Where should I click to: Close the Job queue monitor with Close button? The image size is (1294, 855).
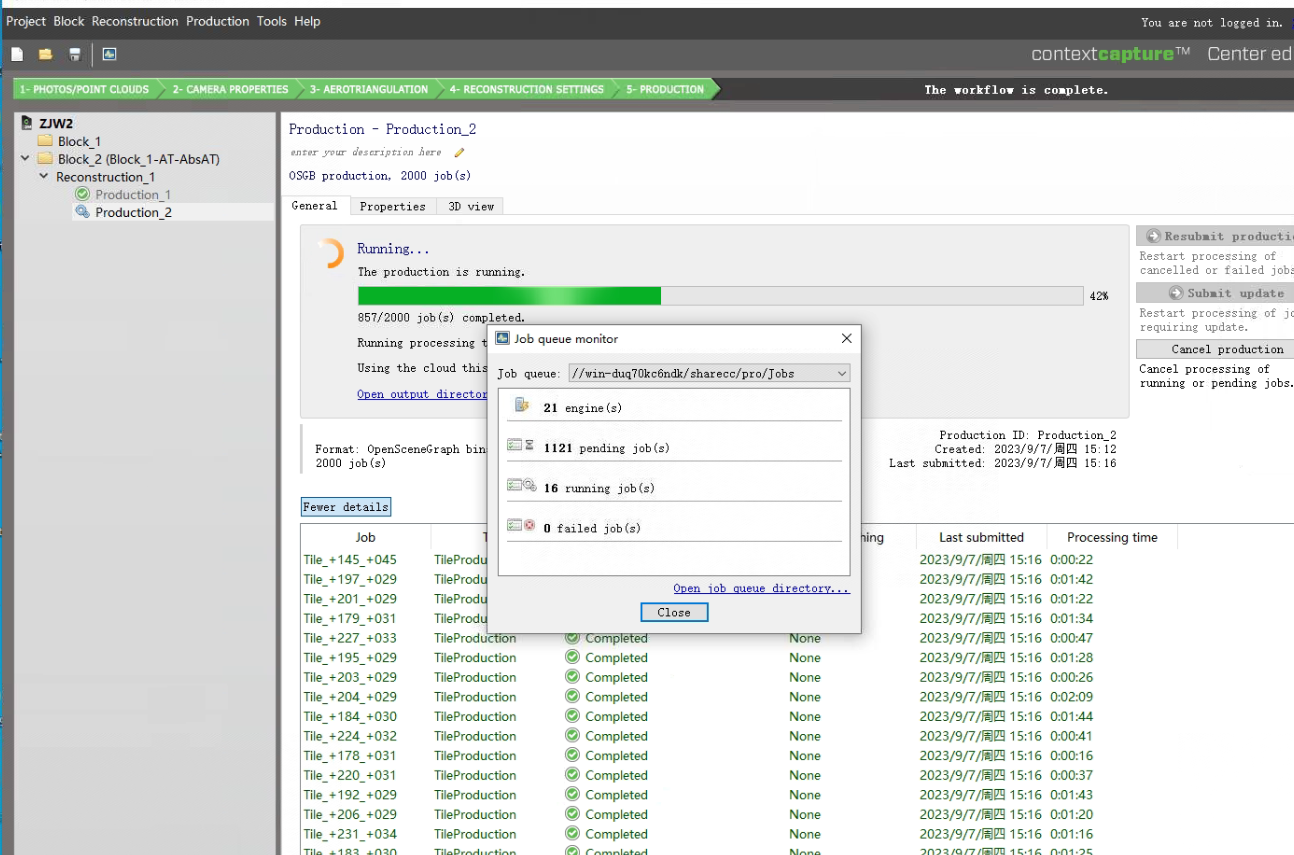674,612
